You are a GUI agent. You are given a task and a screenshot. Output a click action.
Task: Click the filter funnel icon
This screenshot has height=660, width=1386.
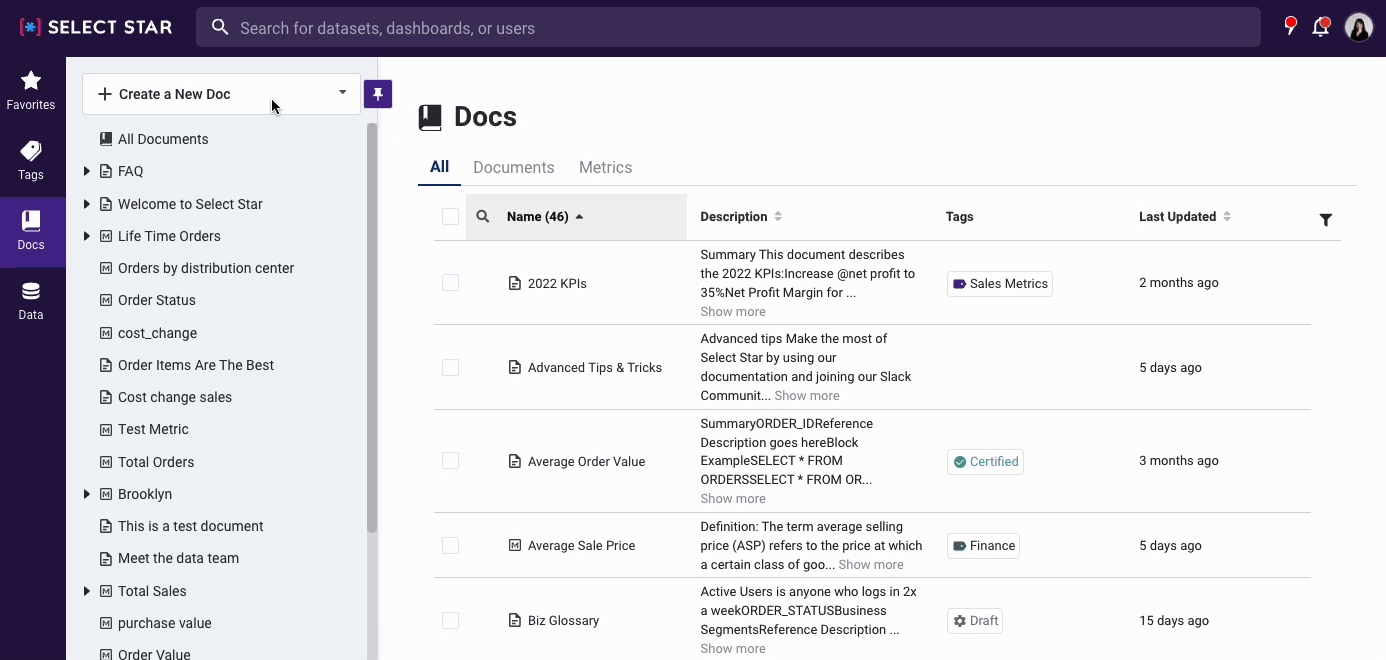coord(1325,220)
